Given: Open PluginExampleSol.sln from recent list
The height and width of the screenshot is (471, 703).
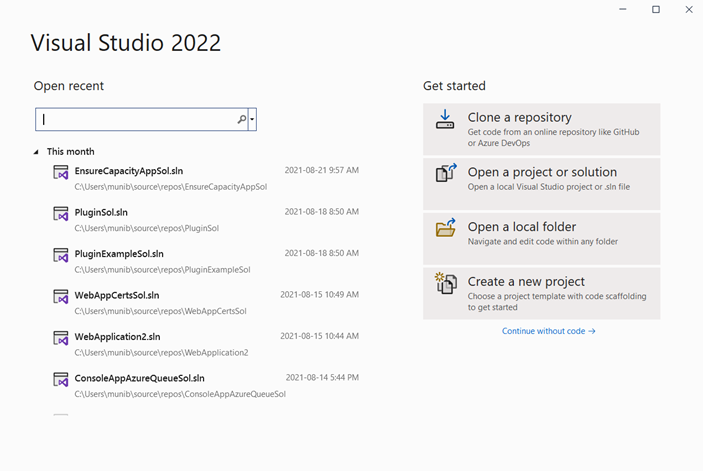Looking at the screenshot, I should [x=119, y=254].
